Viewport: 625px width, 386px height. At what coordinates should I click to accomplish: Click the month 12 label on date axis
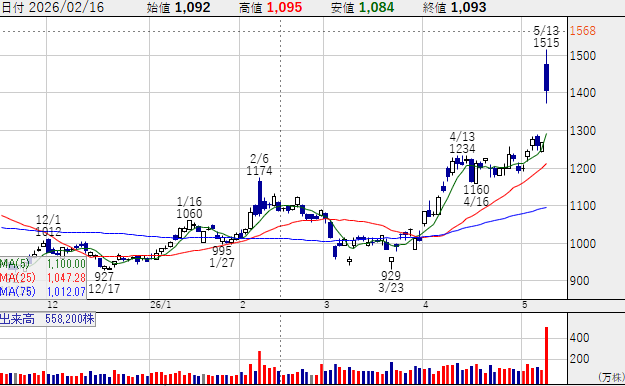52,305
